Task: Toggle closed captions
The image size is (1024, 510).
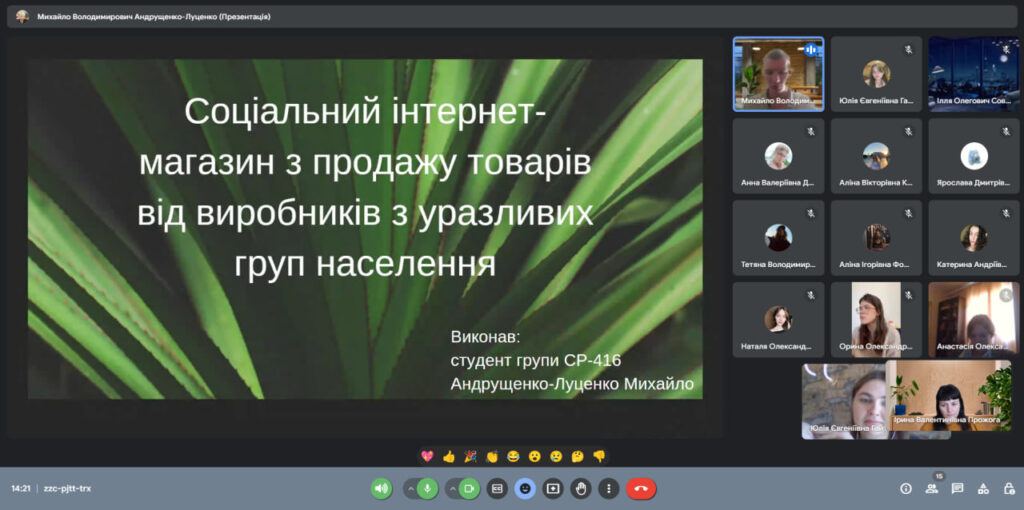Action: [x=497, y=489]
